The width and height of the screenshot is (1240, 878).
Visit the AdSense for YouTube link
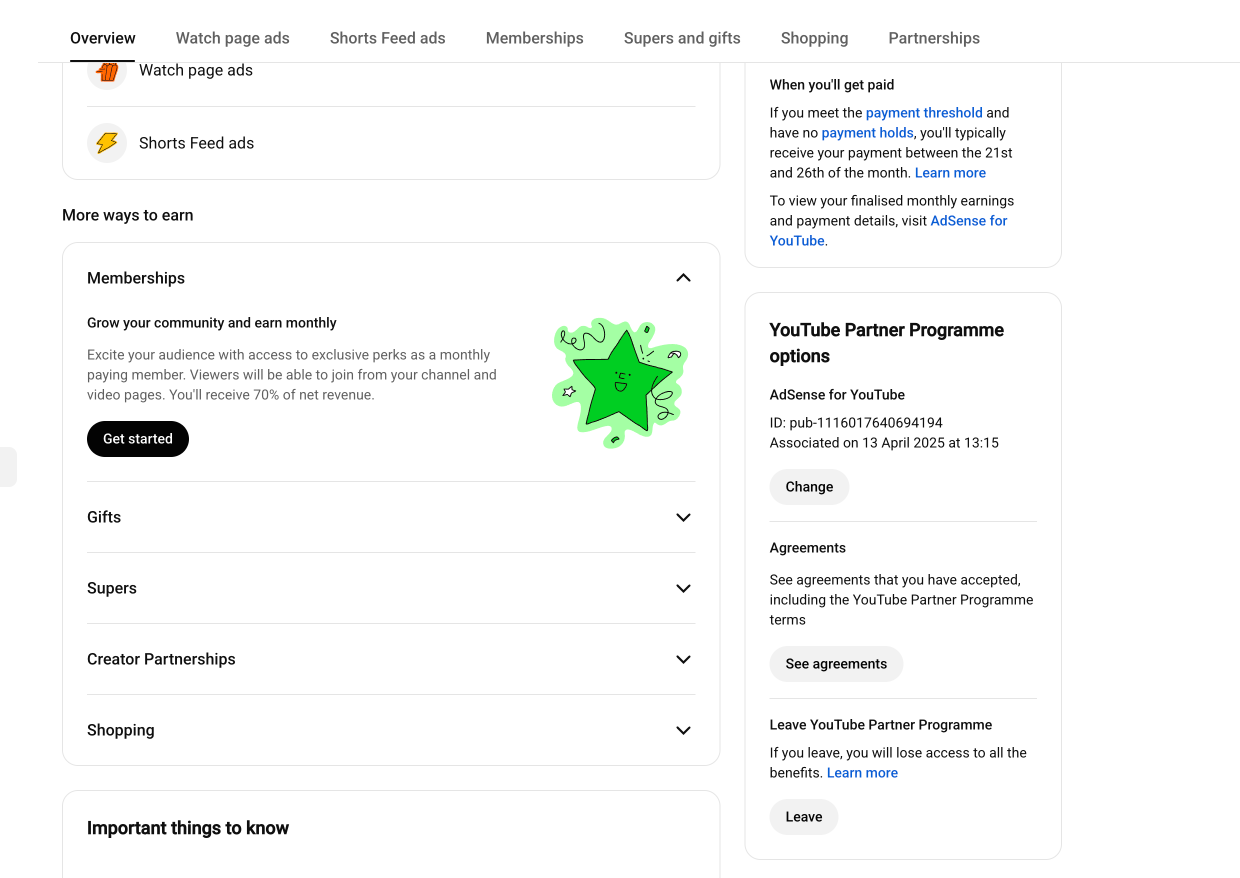[x=888, y=231]
